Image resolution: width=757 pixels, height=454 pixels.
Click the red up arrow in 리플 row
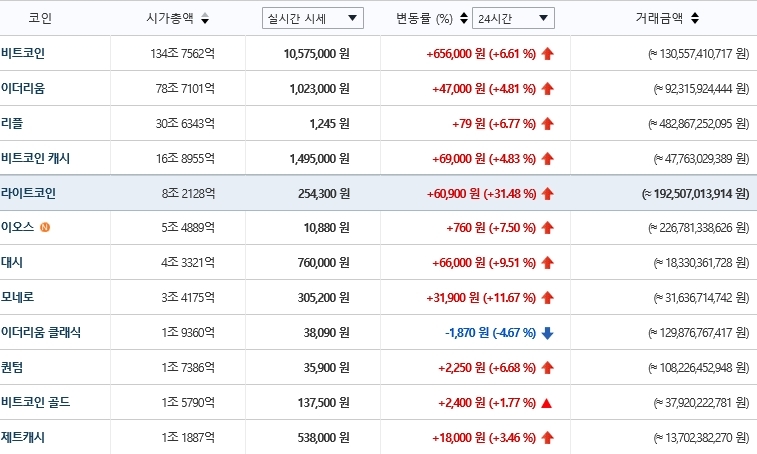[x=547, y=124]
